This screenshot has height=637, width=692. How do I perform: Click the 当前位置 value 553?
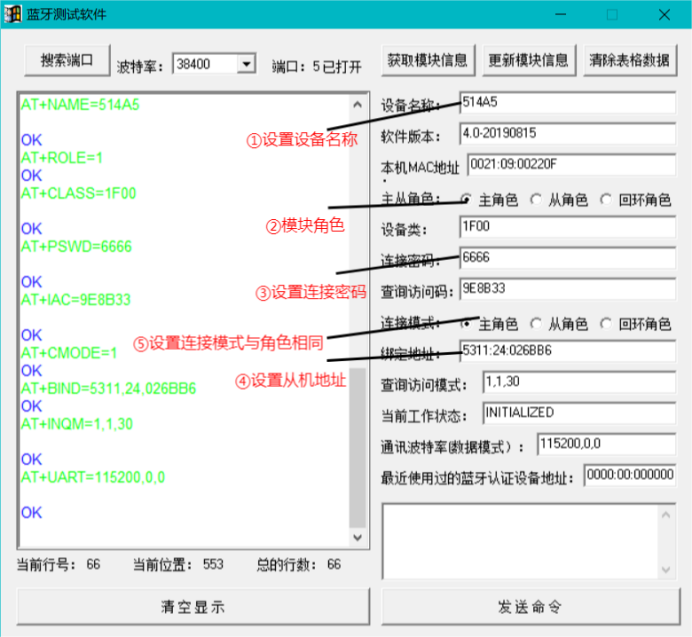point(213,565)
